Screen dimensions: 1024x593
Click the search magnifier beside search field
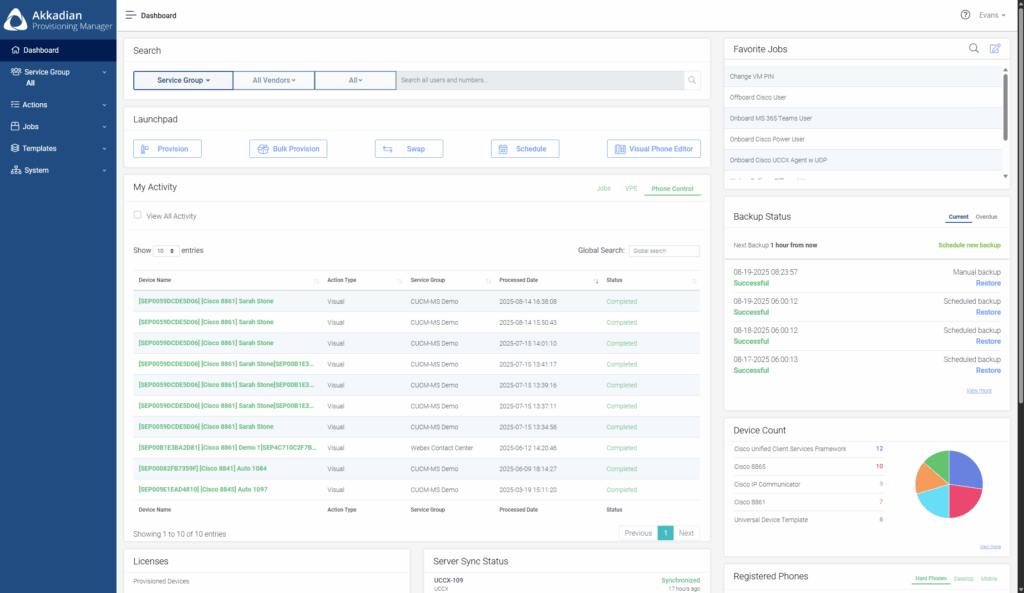tap(692, 80)
